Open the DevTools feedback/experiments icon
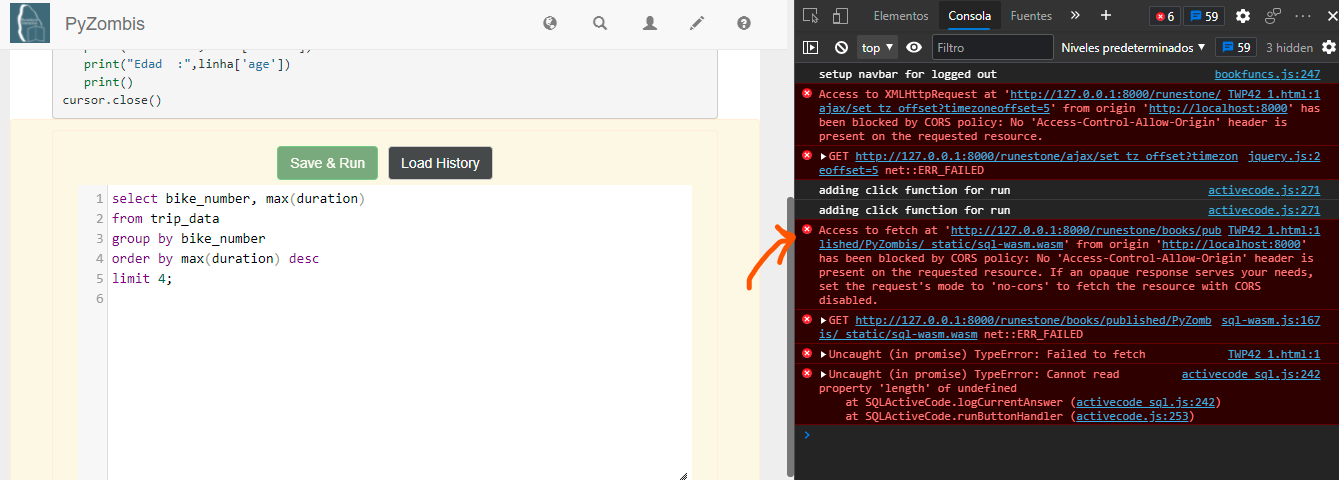This screenshot has width=1339, height=480. click(1273, 16)
